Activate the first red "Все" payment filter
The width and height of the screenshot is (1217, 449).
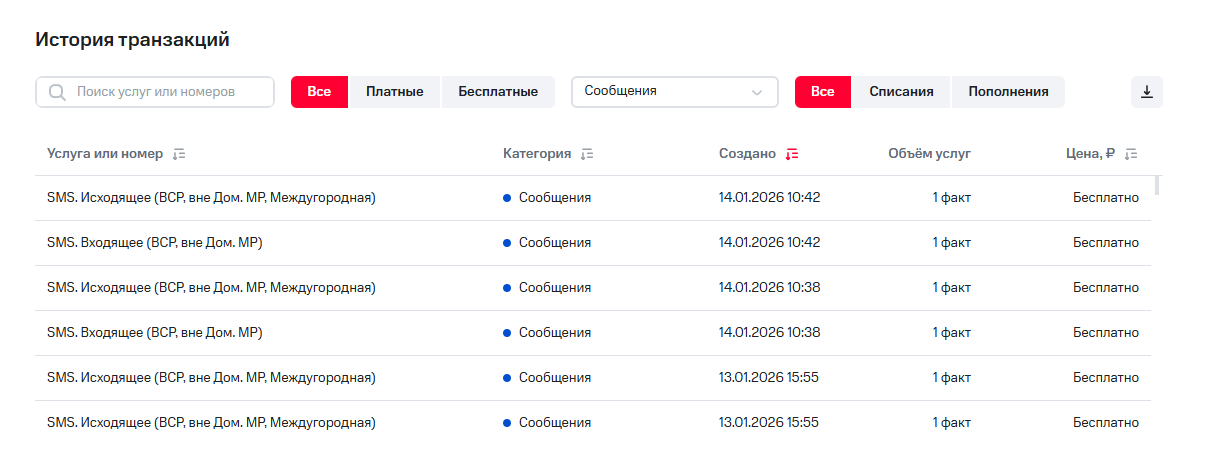coord(319,92)
